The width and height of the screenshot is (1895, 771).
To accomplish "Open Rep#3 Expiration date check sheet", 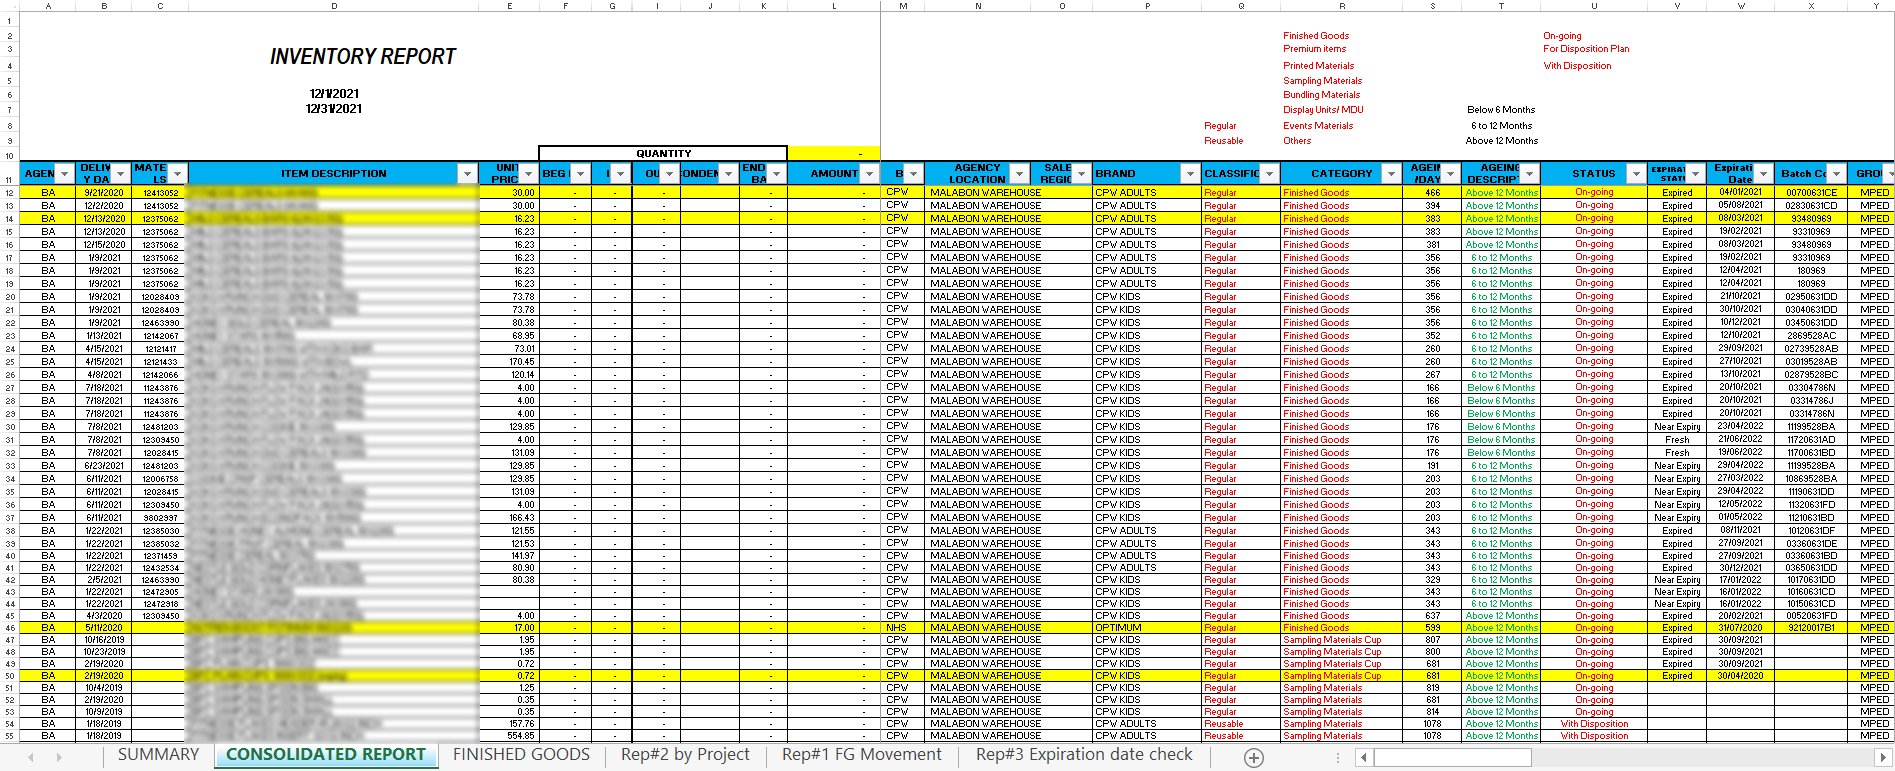I will click(1084, 755).
